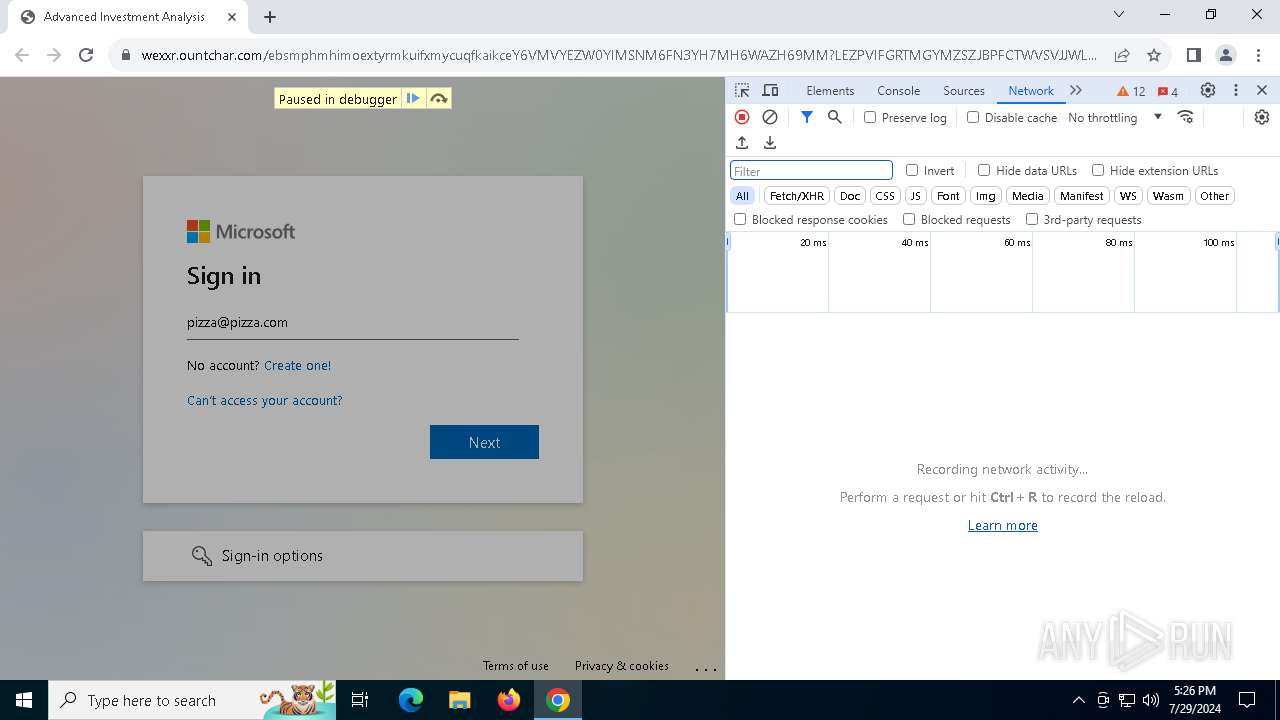Image resolution: width=1280 pixels, height=720 pixels.
Task: Click the Next button
Action: tap(484, 442)
